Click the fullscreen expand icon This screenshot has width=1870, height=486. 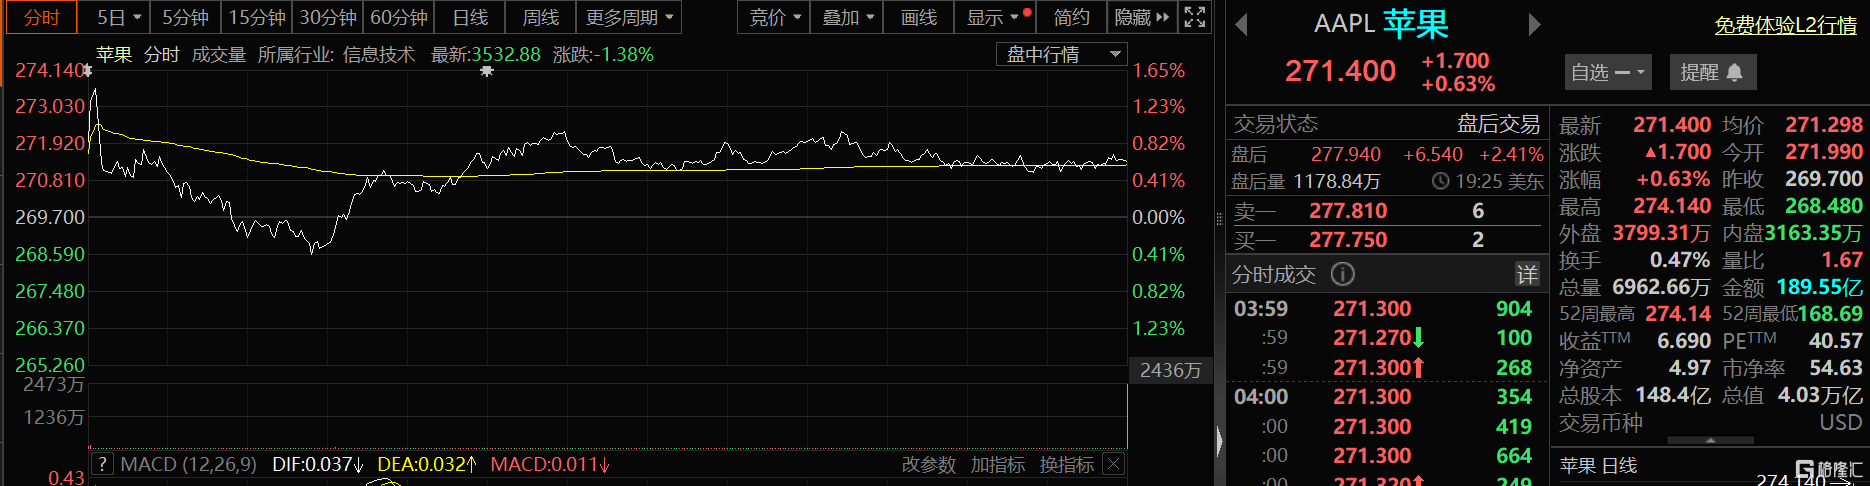1194,17
